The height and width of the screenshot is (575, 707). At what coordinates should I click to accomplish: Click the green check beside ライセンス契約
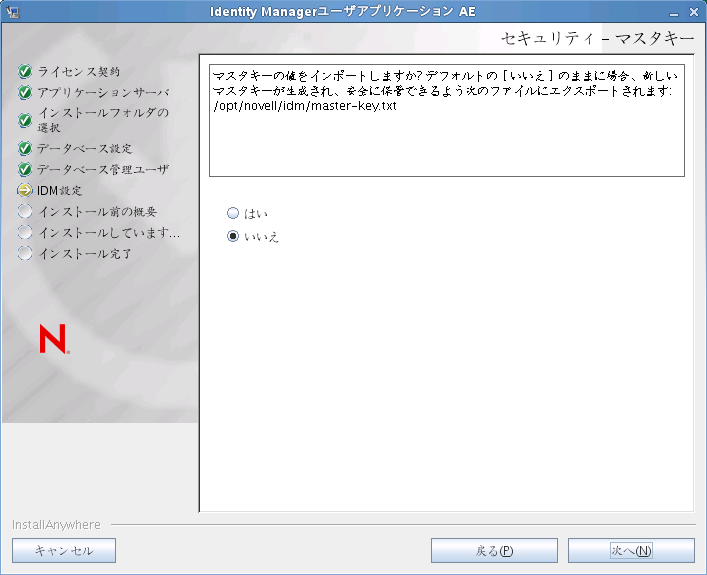point(25,71)
